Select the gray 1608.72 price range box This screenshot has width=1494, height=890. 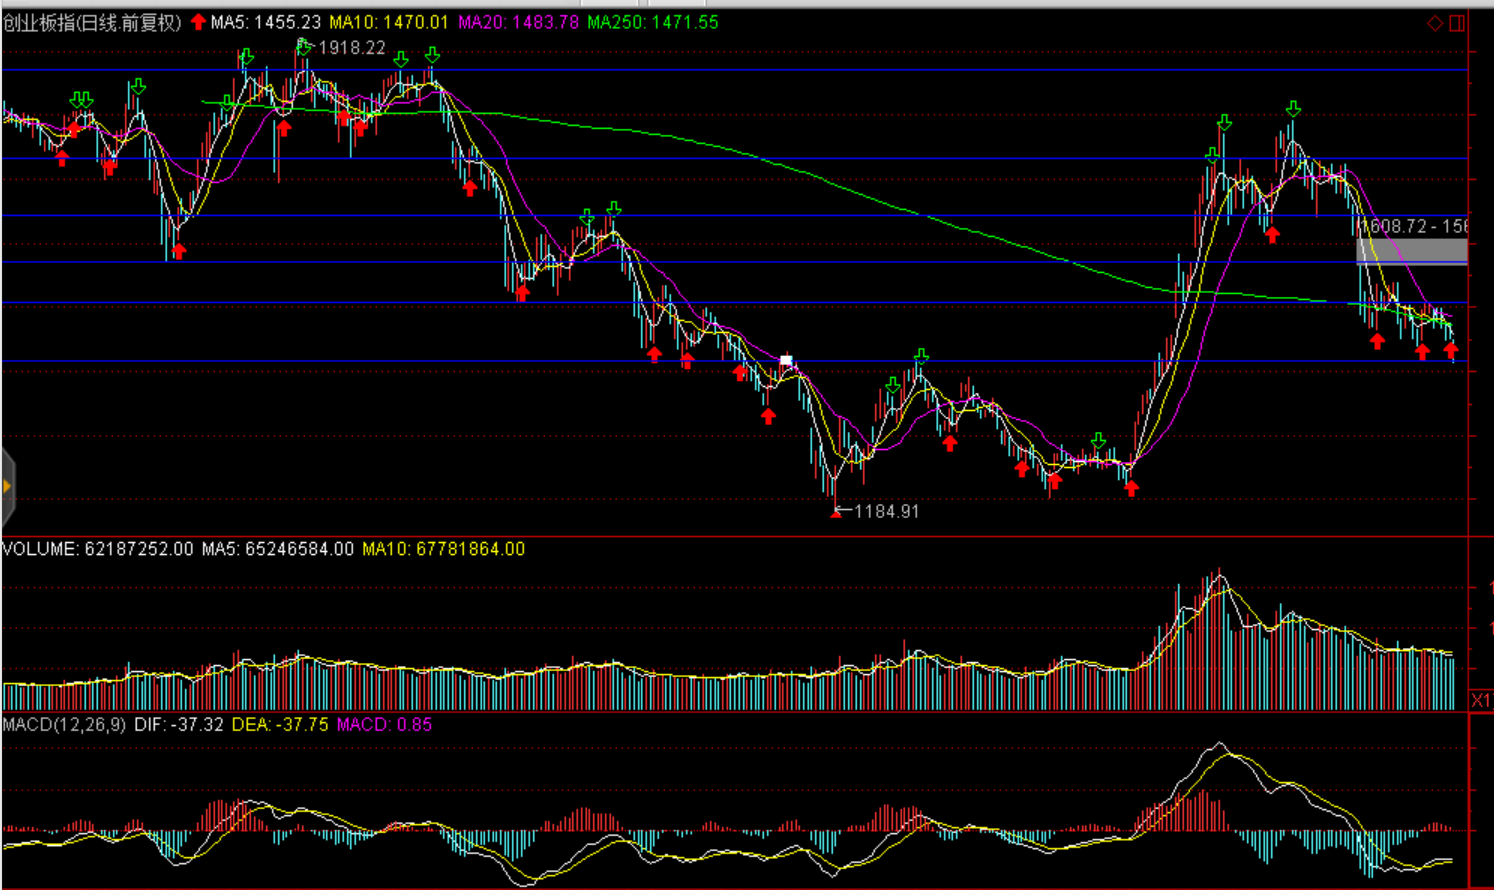coord(1411,250)
